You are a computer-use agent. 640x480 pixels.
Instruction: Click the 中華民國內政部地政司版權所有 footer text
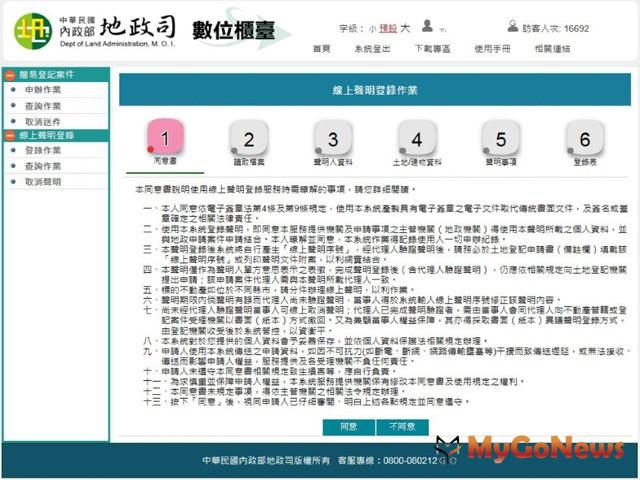point(266,460)
